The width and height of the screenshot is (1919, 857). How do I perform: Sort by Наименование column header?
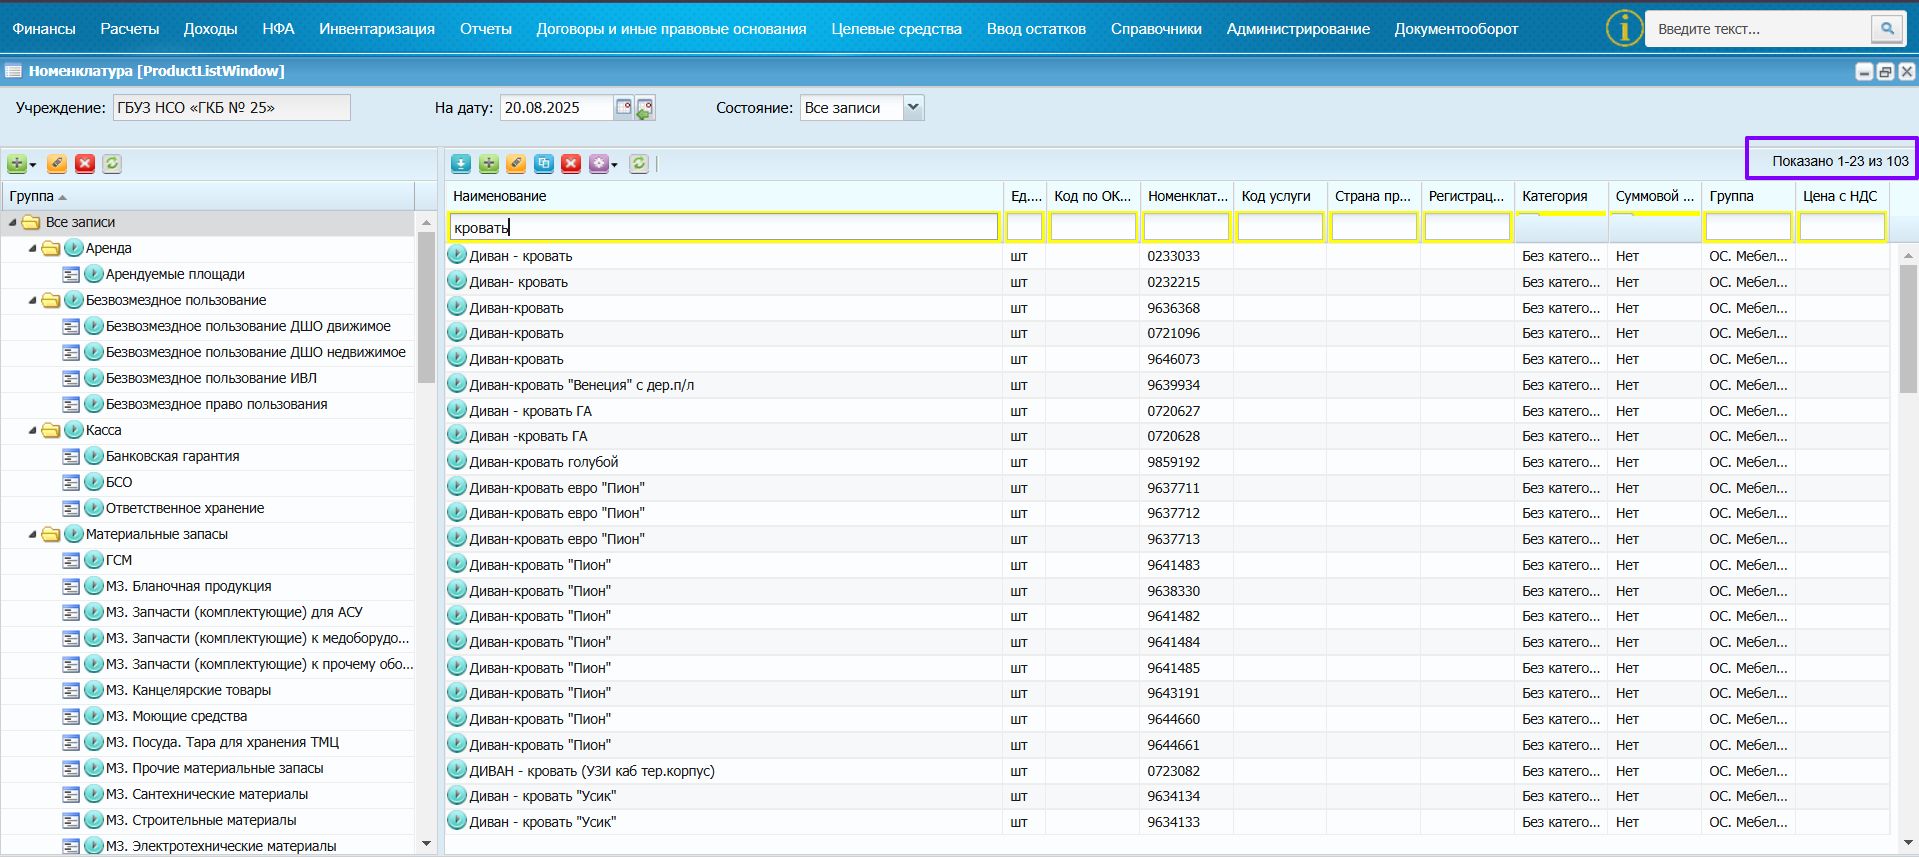724,196
